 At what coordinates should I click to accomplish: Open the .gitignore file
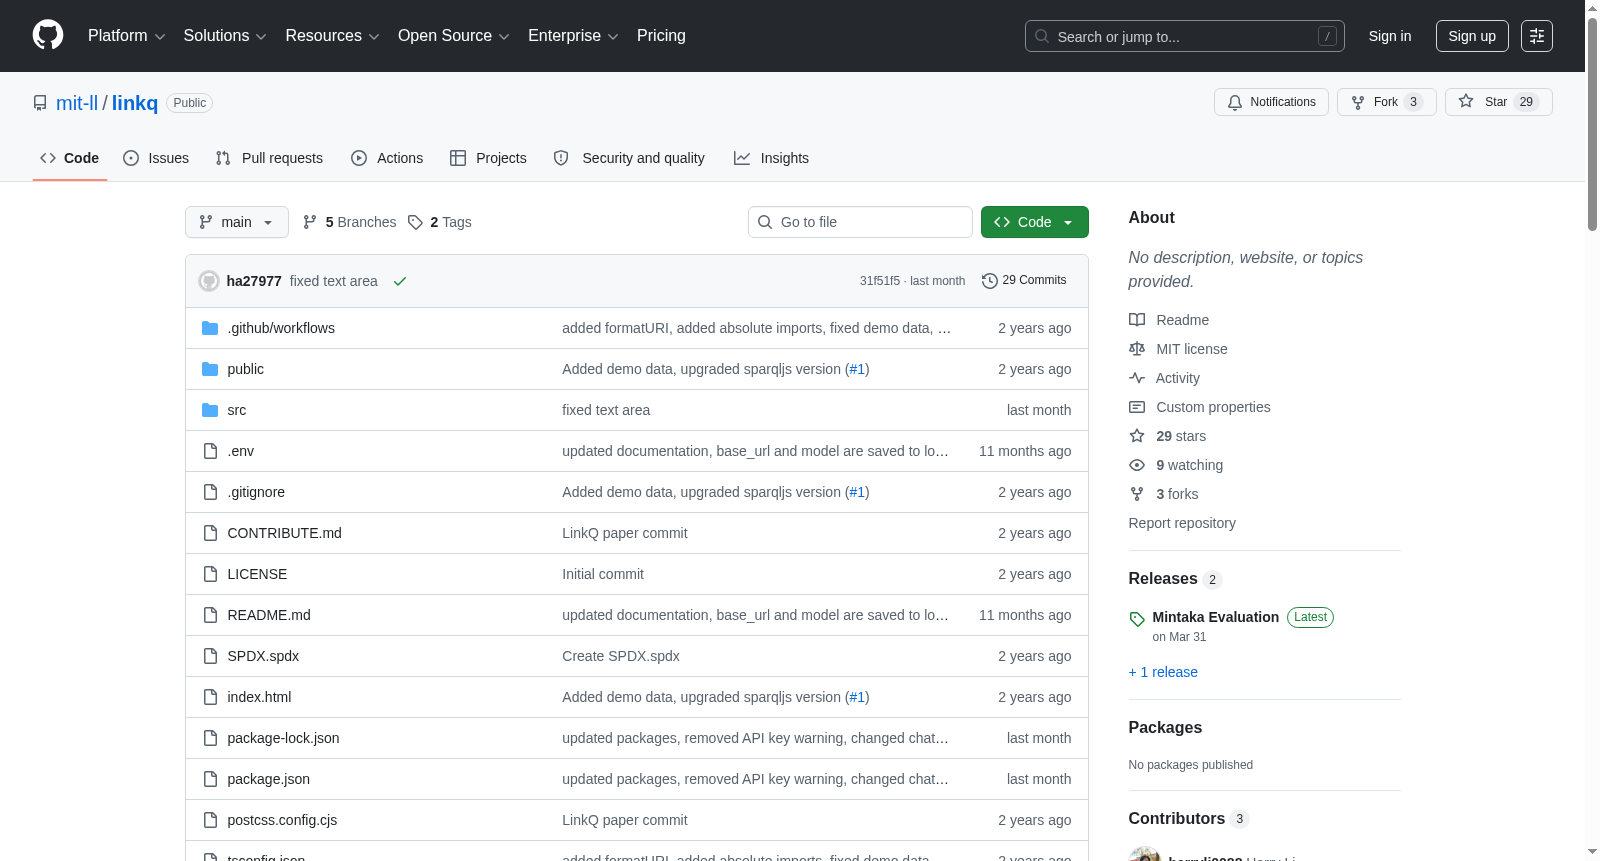pyautogui.click(x=256, y=492)
